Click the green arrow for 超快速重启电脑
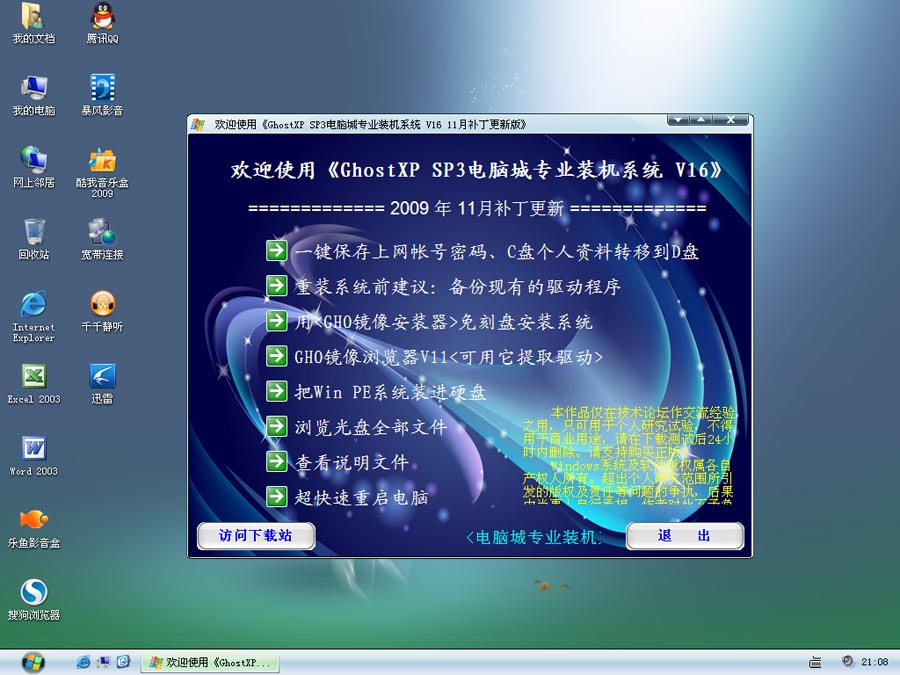 point(276,496)
